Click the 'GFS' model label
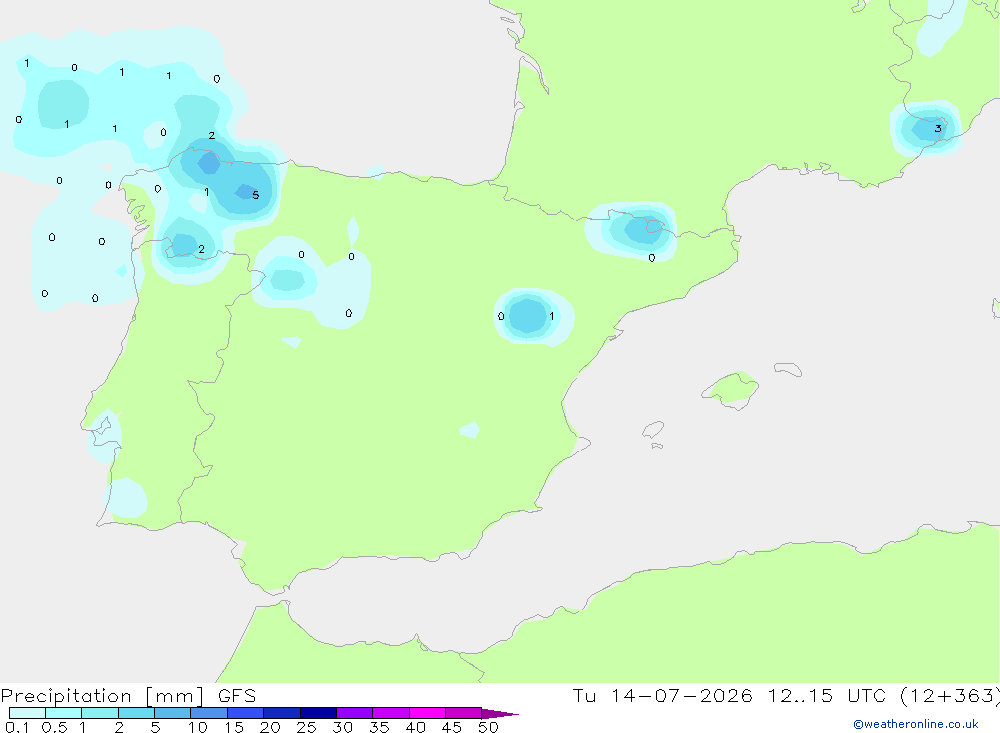The height and width of the screenshot is (733, 1000). click(x=237, y=696)
